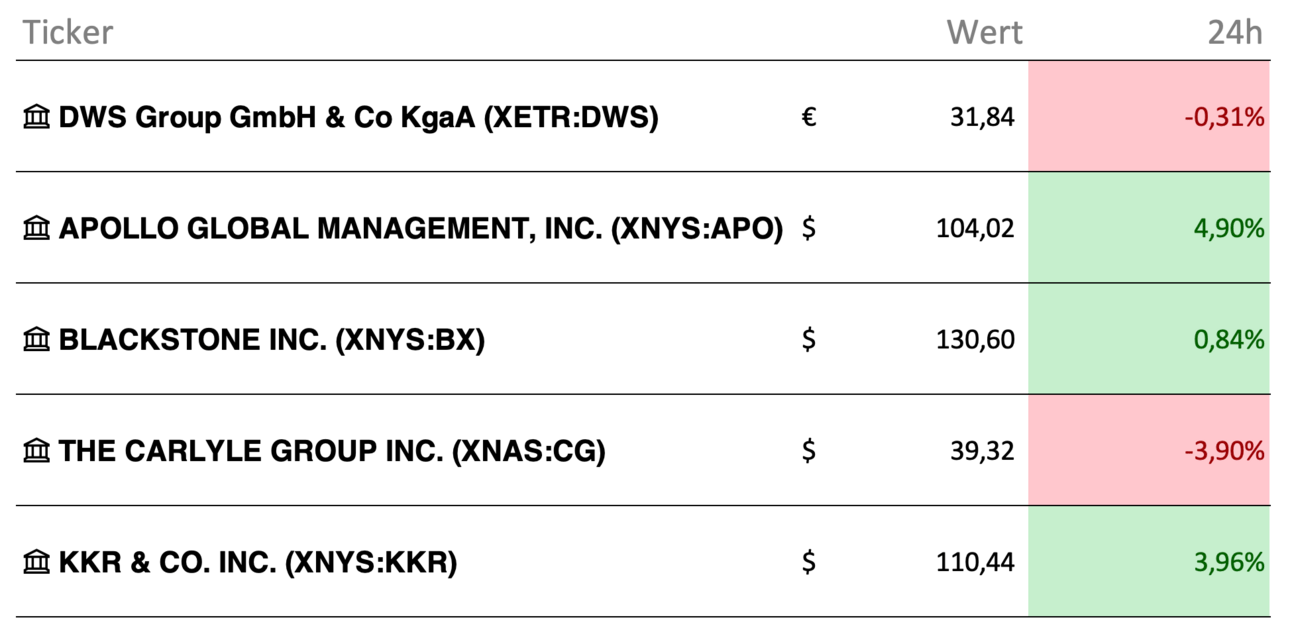The height and width of the screenshot is (640, 1292).
Task: Click the green 4,90% change cell
Action: (1149, 227)
